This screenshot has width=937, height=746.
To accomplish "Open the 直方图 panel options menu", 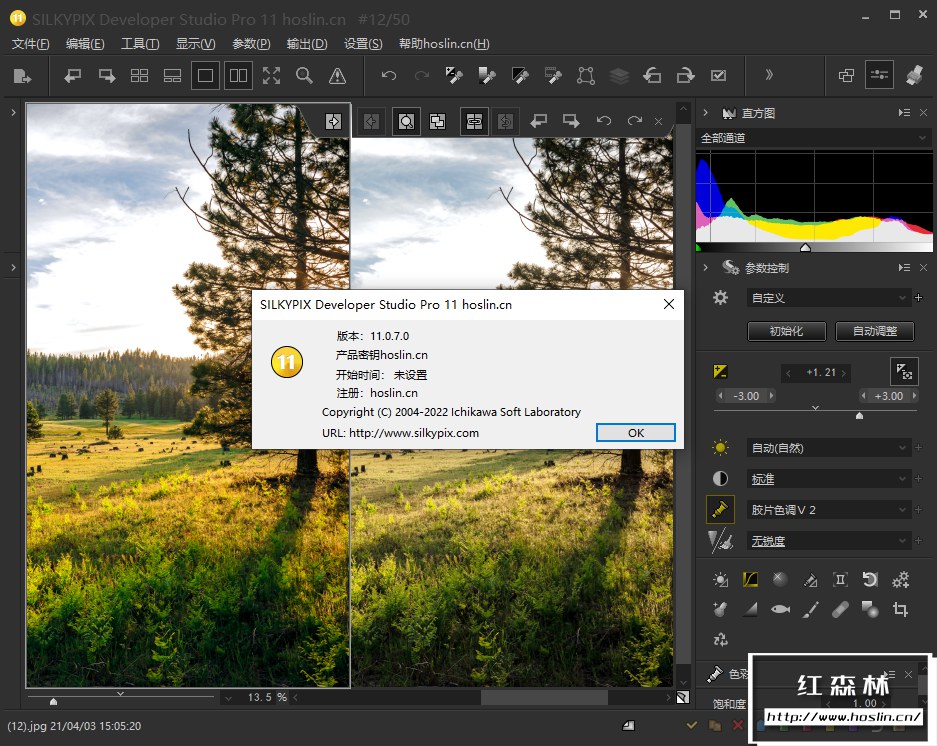I will pos(904,112).
